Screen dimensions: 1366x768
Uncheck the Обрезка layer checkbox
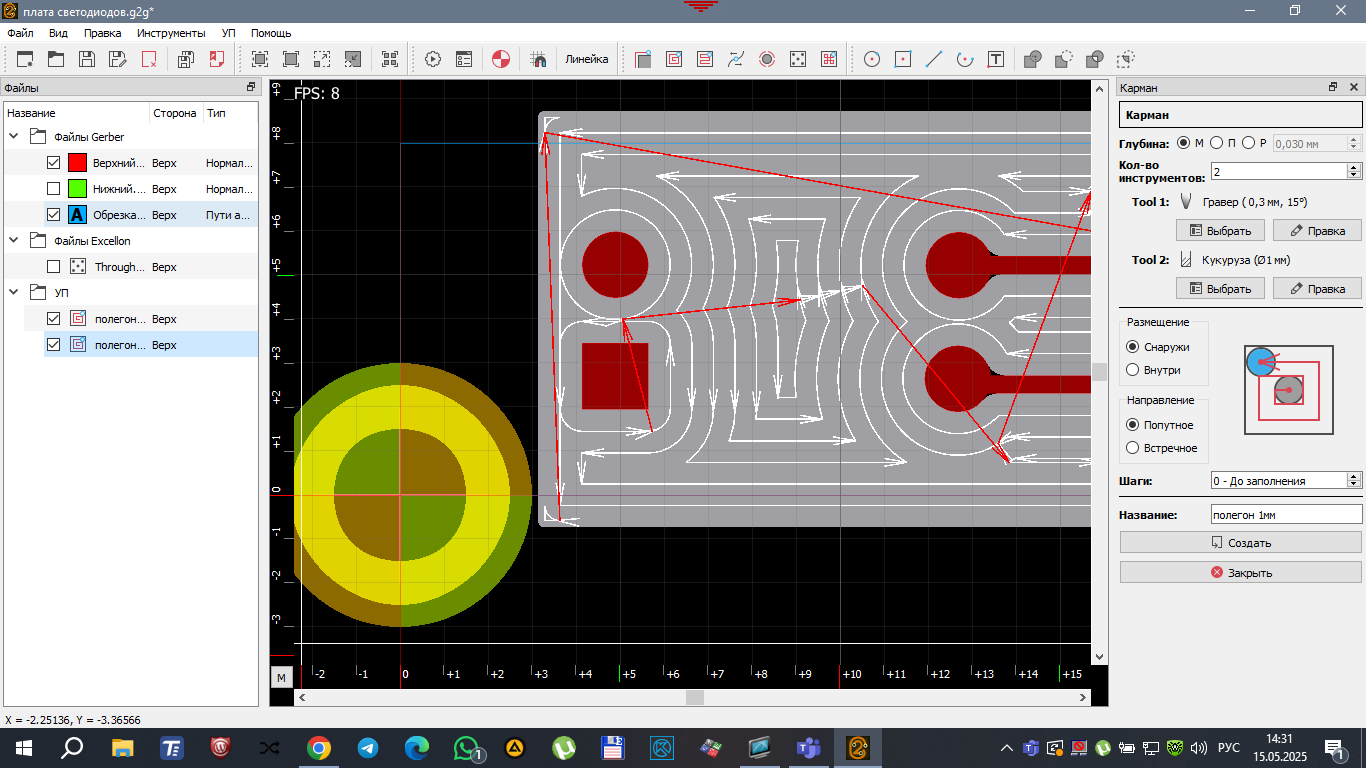[x=54, y=215]
